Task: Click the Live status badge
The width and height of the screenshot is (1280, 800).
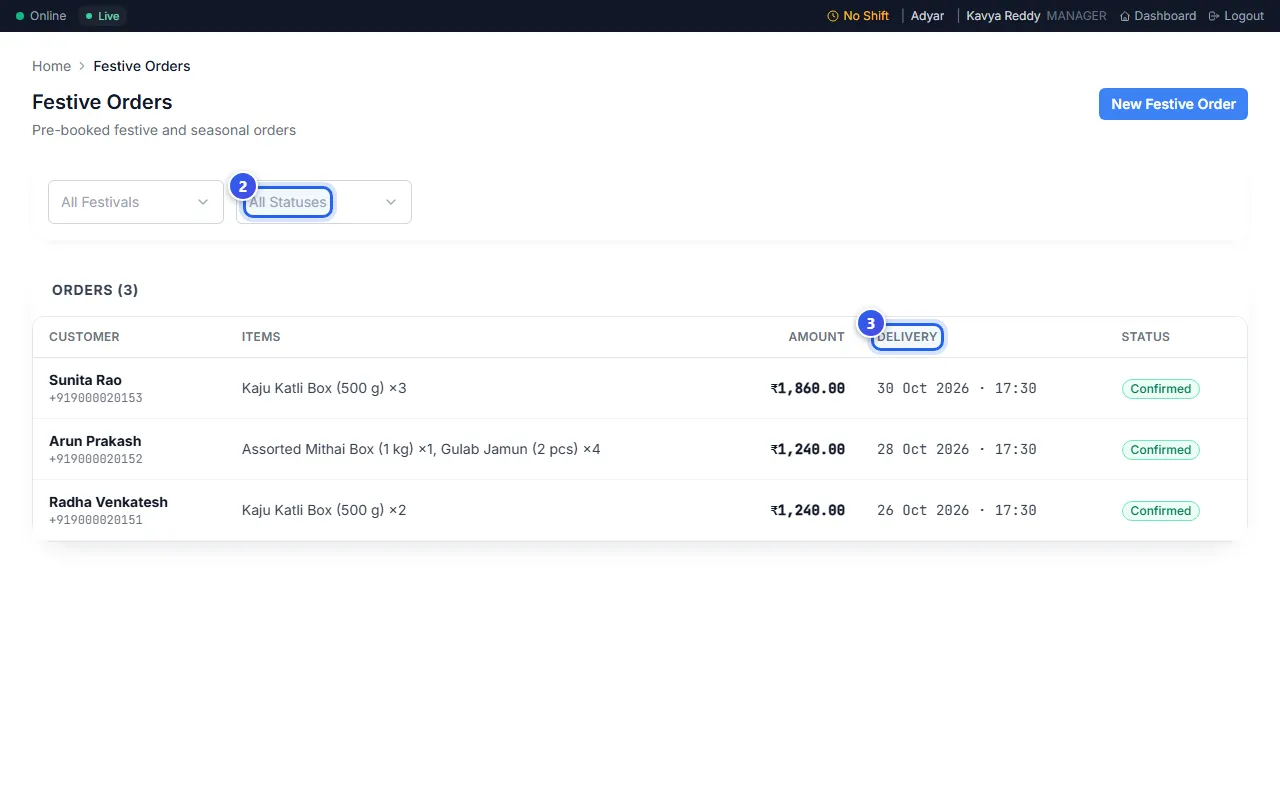Action: (103, 16)
